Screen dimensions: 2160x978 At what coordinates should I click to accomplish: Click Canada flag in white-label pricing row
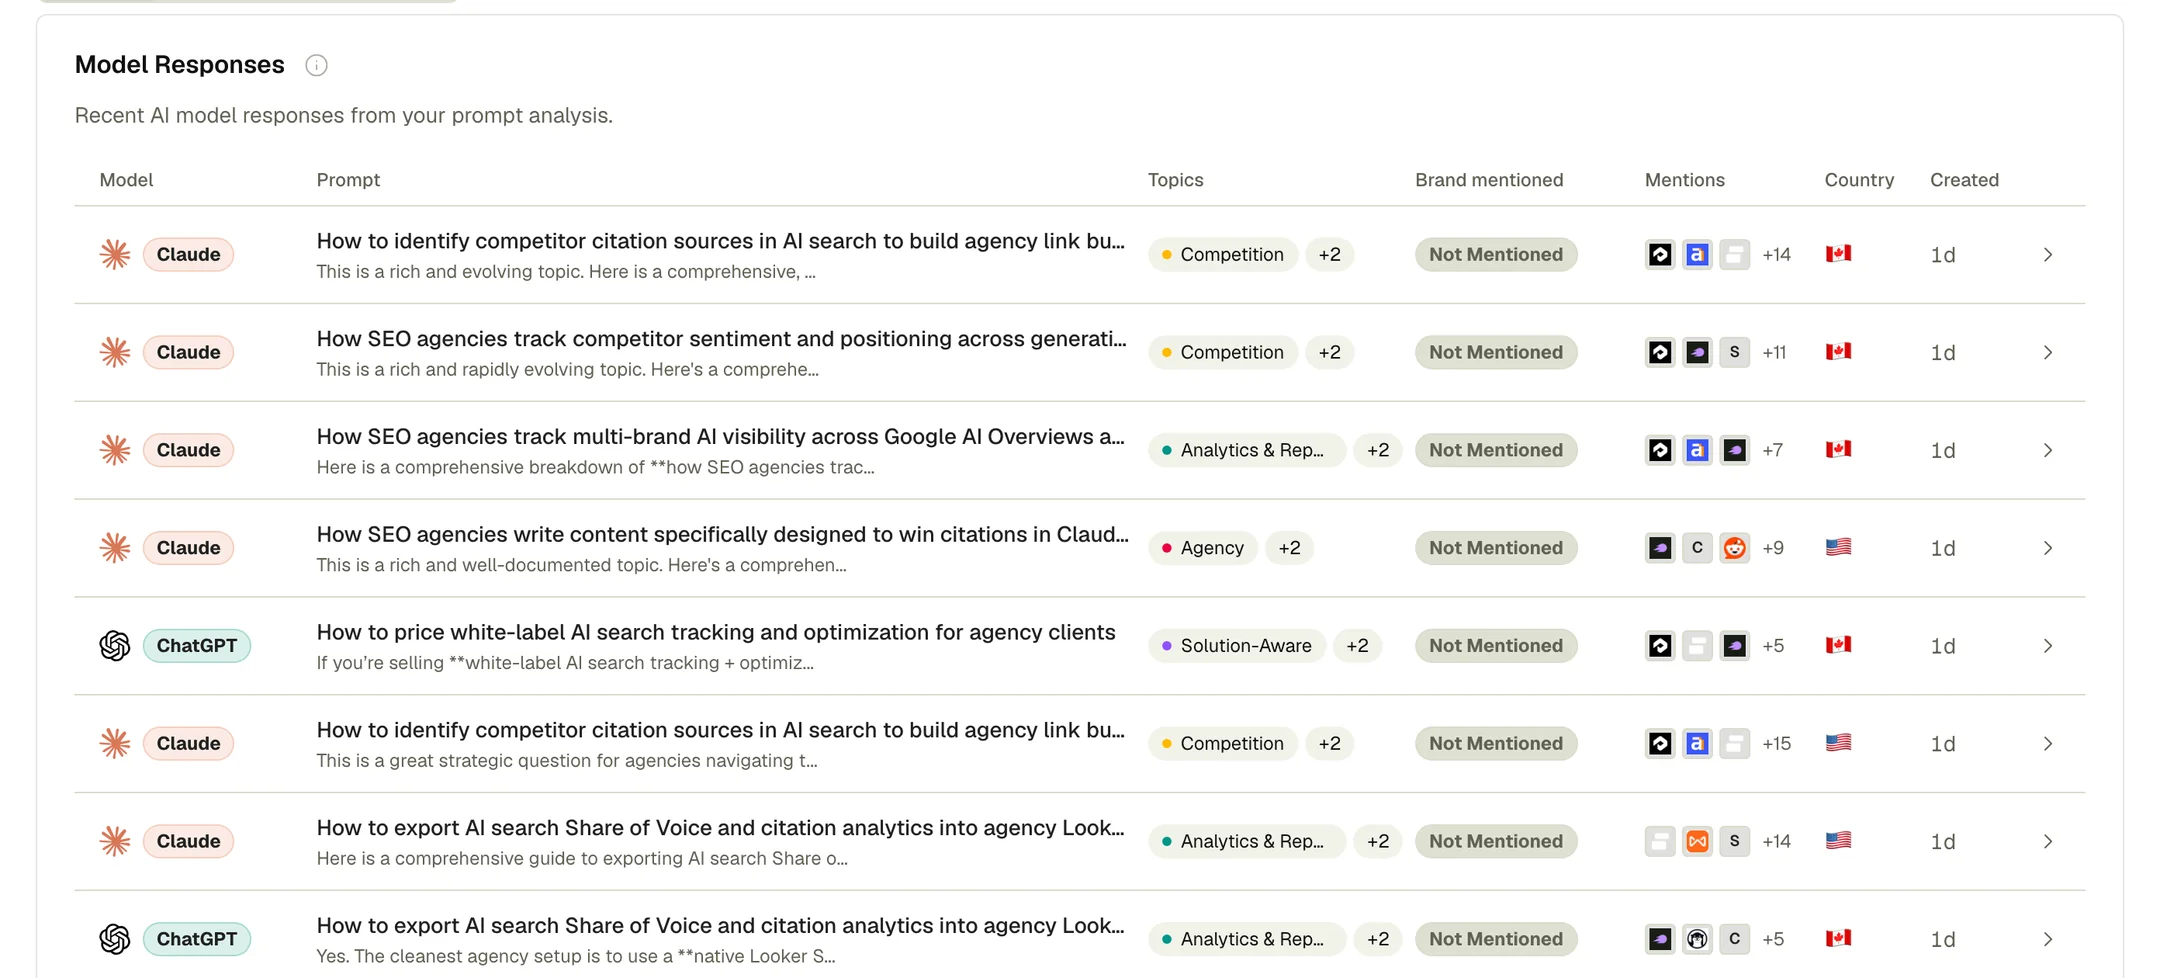1838,645
